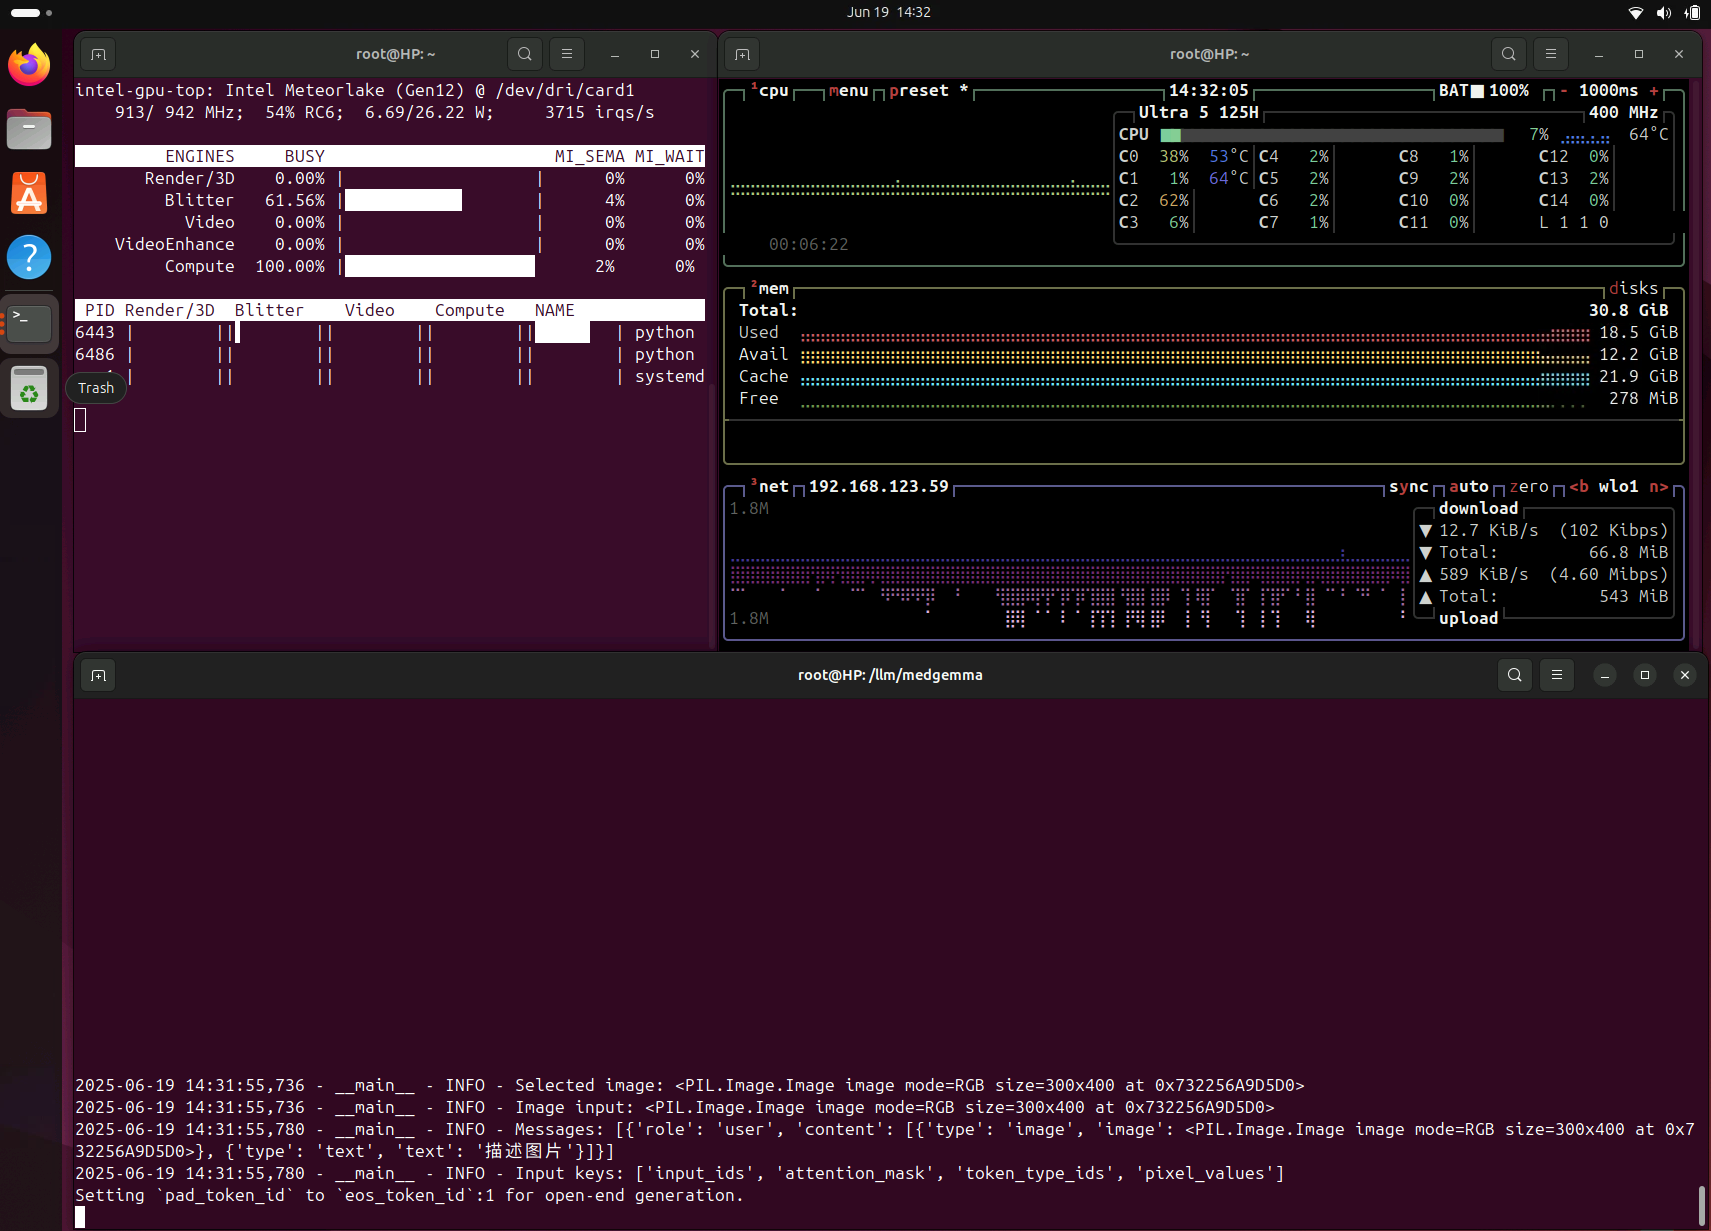
Task: Click search icon in medgemma terminal
Action: tap(1514, 675)
